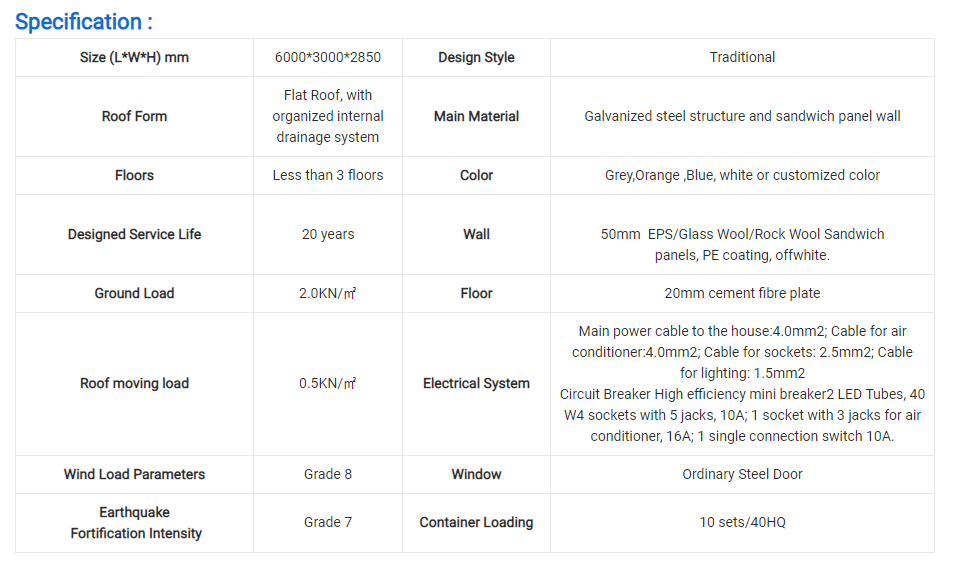Select the Design Style label cell
The width and height of the screenshot is (958, 561).
click(476, 58)
